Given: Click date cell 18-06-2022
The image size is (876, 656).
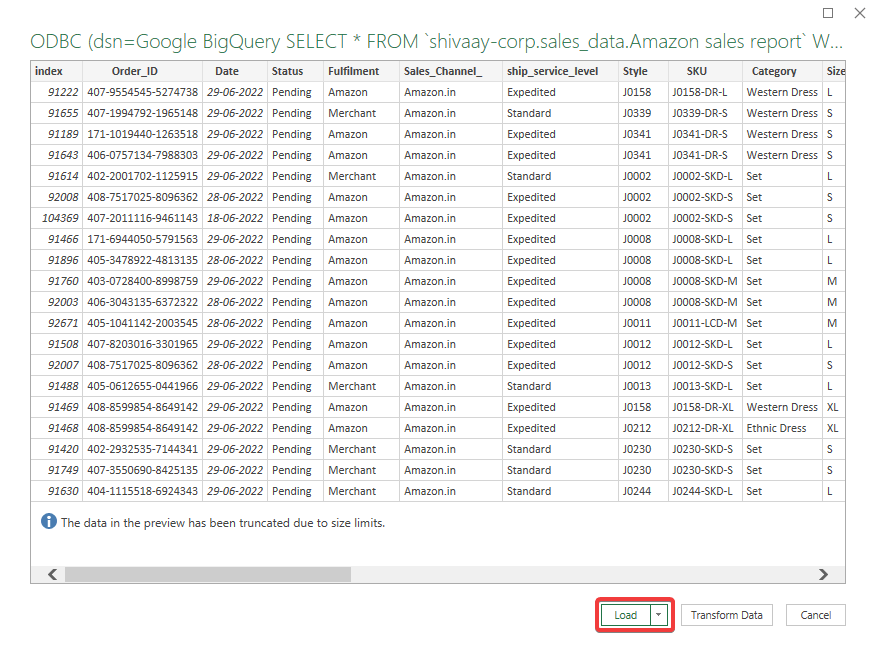Looking at the screenshot, I should click(235, 218).
